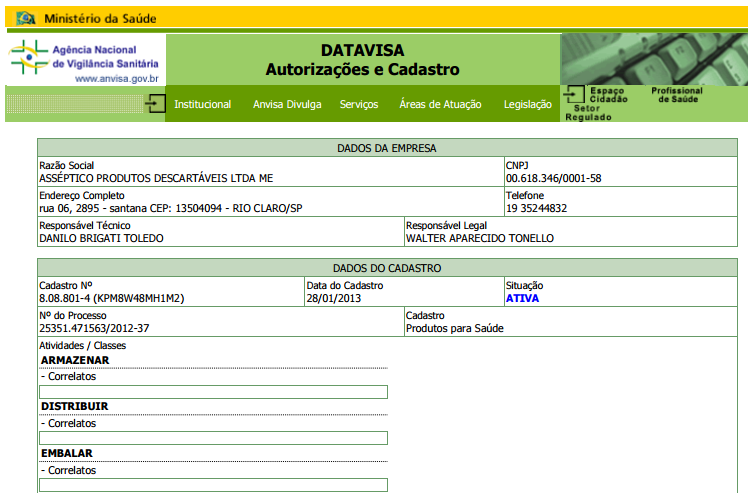Viewport: 748px width, 493px height.
Task: Click the ARMAZENAR activity heading
Action: tap(75, 360)
